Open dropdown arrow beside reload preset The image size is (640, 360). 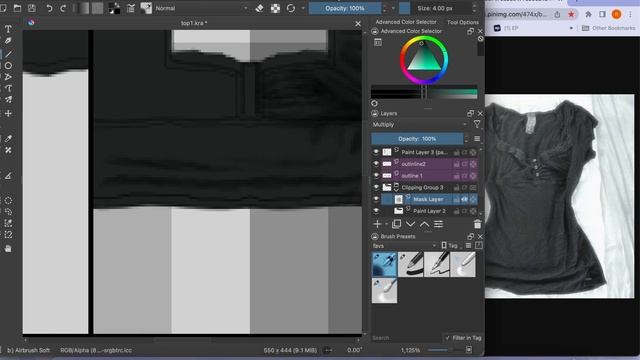pyautogui.click(x=303, y=8)
